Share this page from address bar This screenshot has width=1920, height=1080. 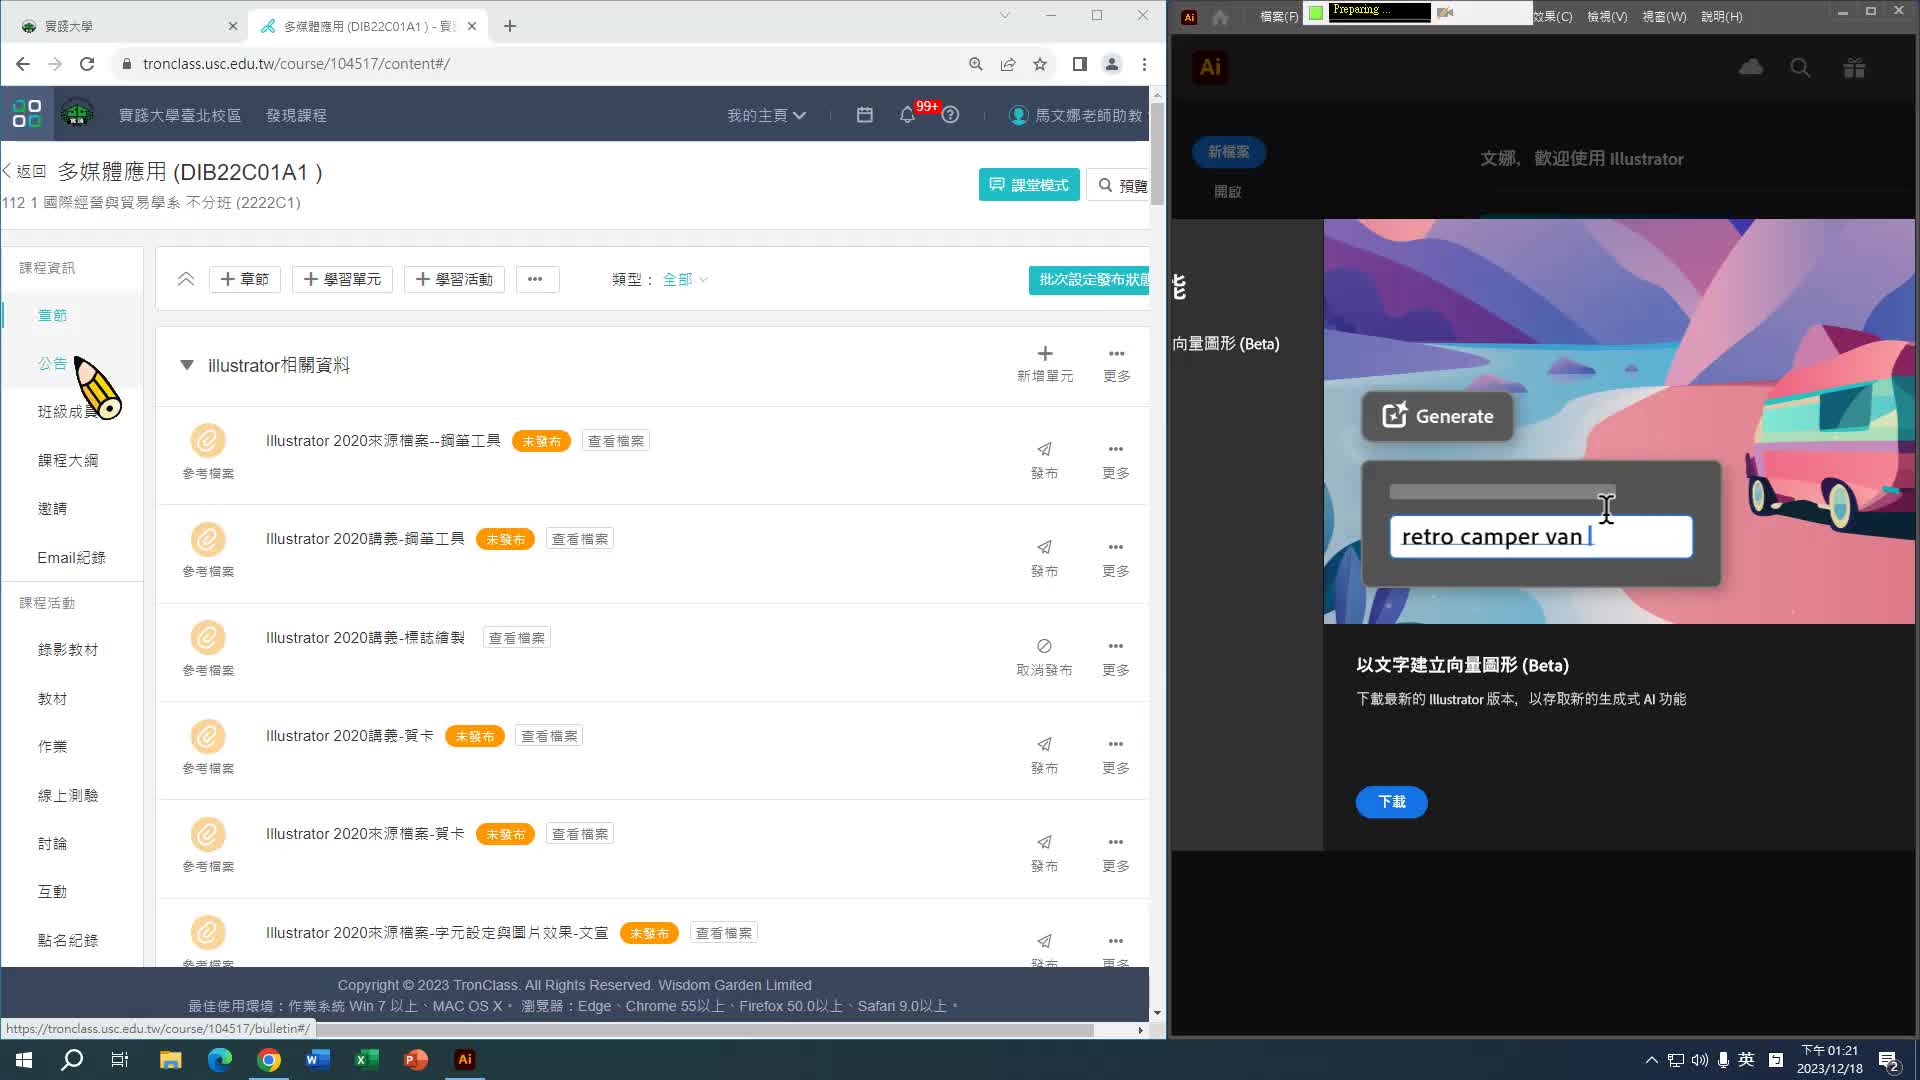[x=1008, y=64]
